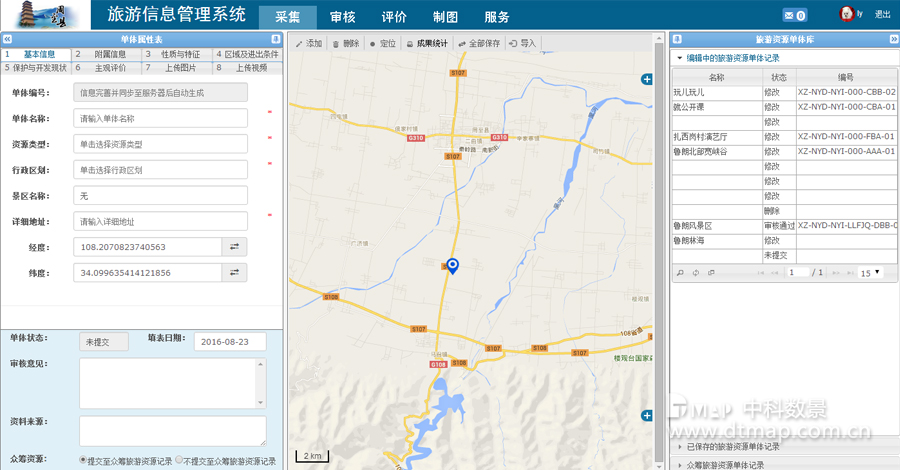The height and width of the screenshot is (470, 900).
Task: Select 提交至众筹旅游资源记录 radio option
Action: [x=84, y=461]
